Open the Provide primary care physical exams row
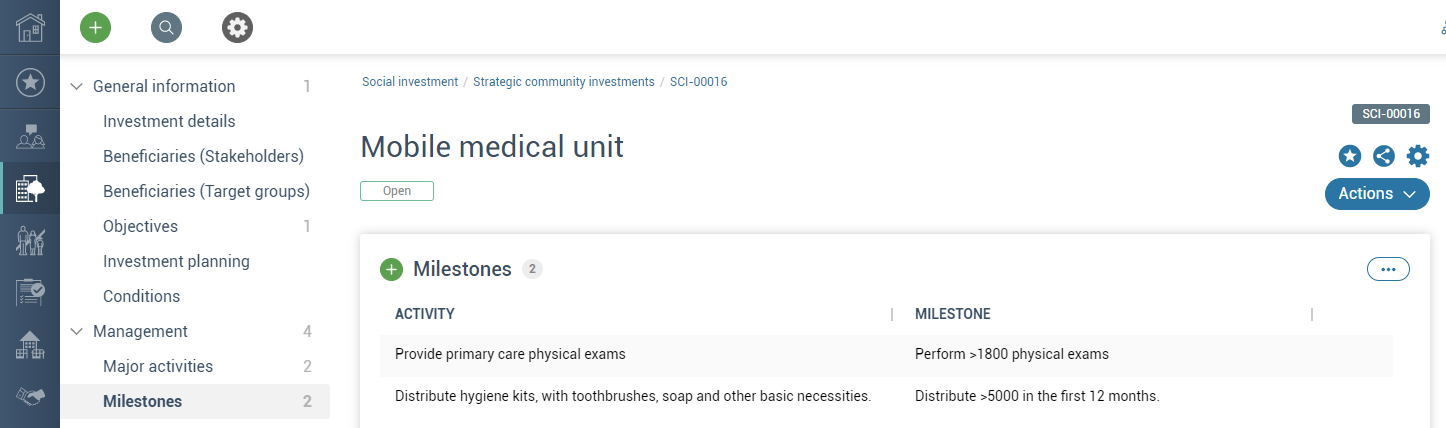Image resolution: width=1446 pixels, height=428 pixels. coord(886,354)
